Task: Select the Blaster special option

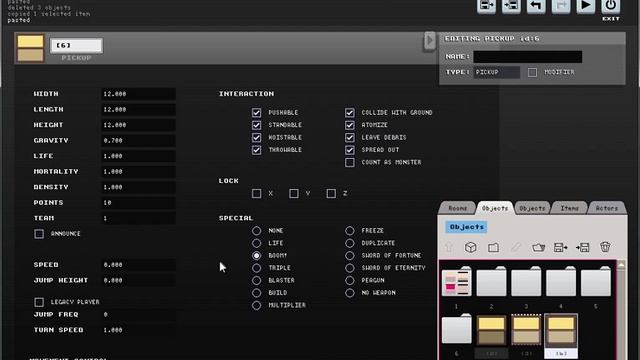Action: click(256, 280)
